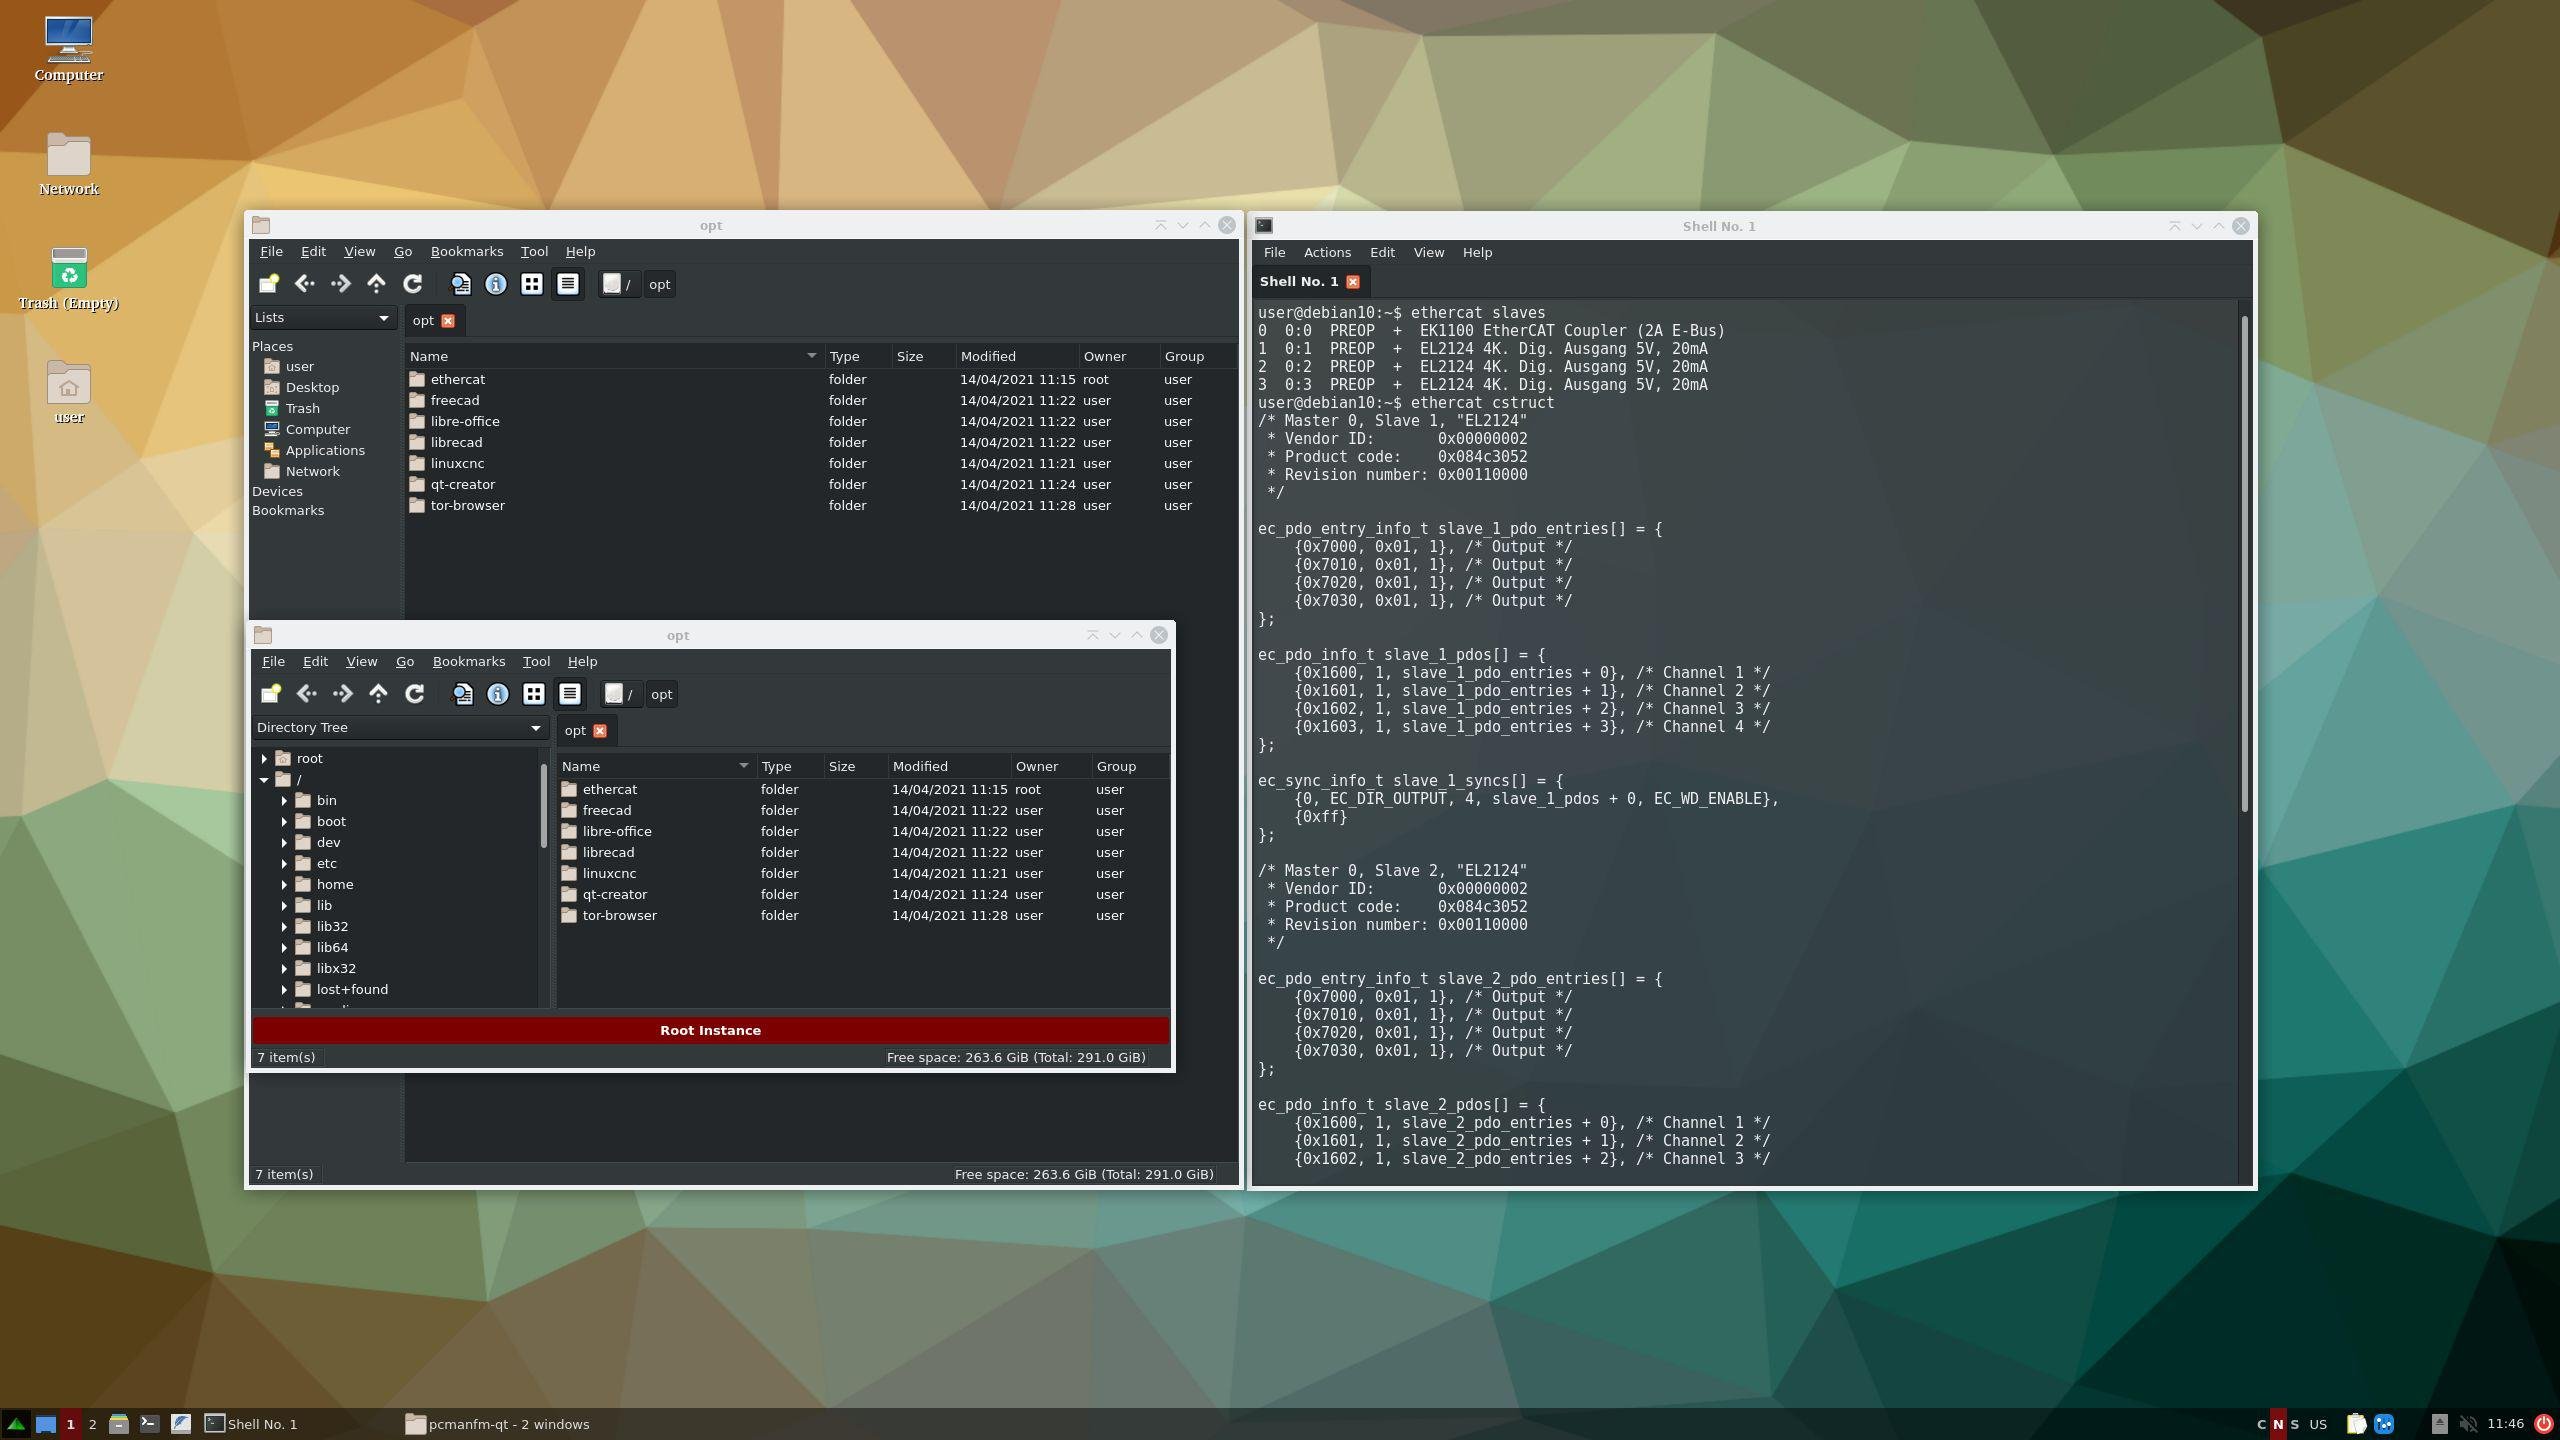Screen dimensions: 2560x1440
Task: Switch to detailed list view in the lower file manager
Action: [x=569, y=694]
